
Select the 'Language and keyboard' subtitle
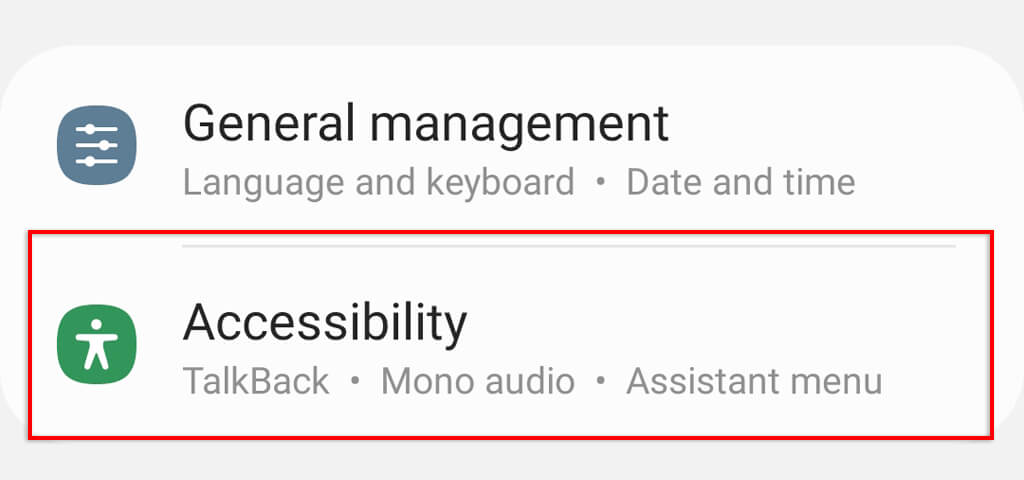tap(379, 183)
